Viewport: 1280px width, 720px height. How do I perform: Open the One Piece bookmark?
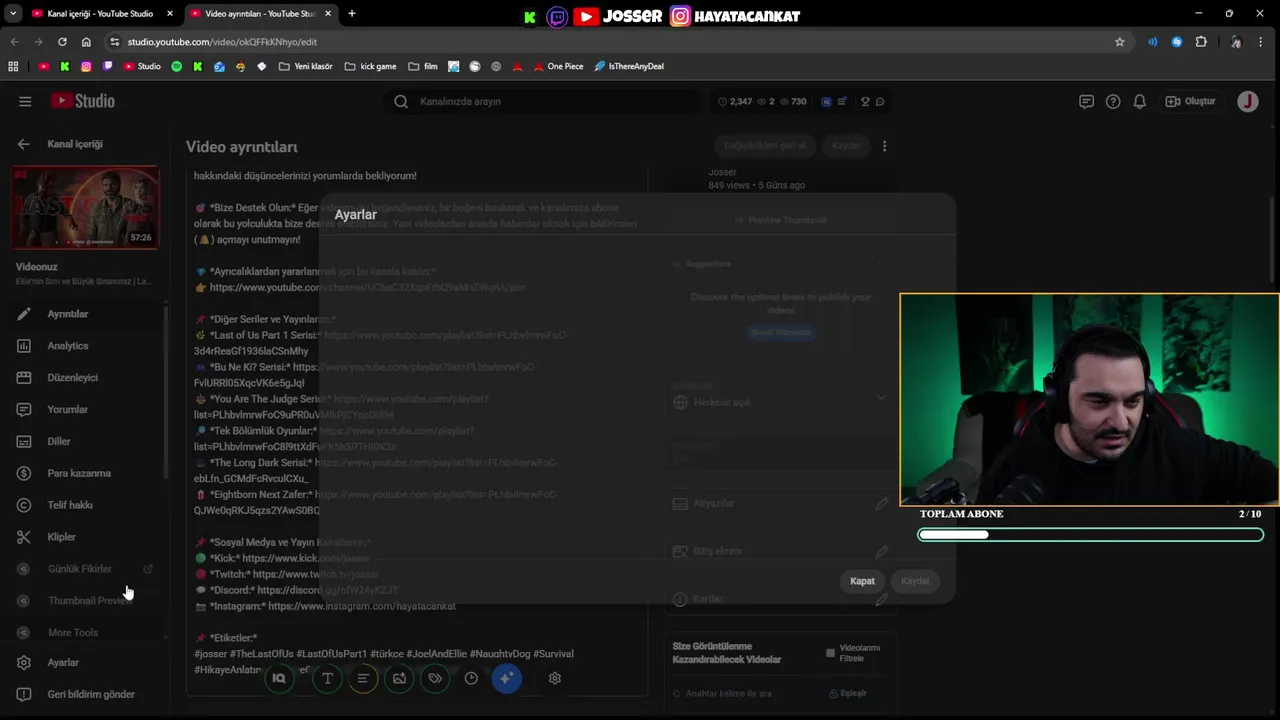(556, 66)
